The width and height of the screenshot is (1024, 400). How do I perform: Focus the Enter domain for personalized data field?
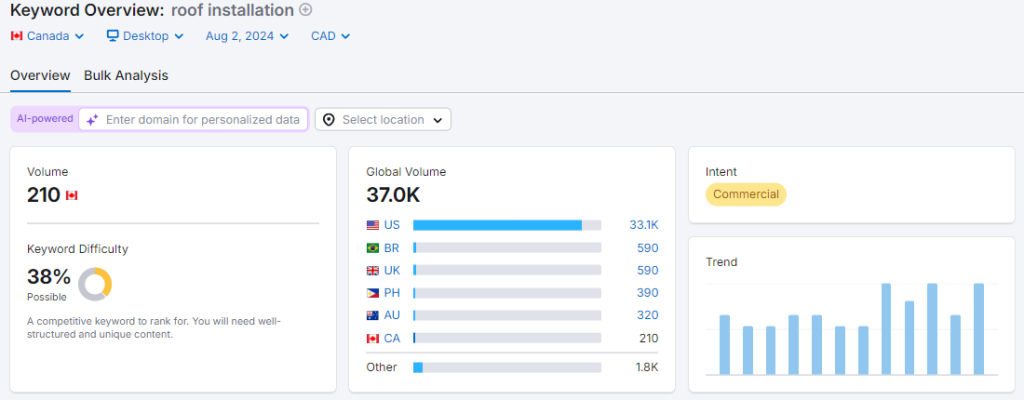coord(202,120)
